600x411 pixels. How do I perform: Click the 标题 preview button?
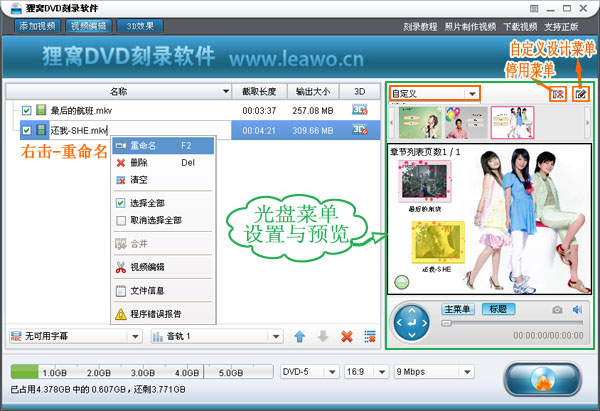498,309
